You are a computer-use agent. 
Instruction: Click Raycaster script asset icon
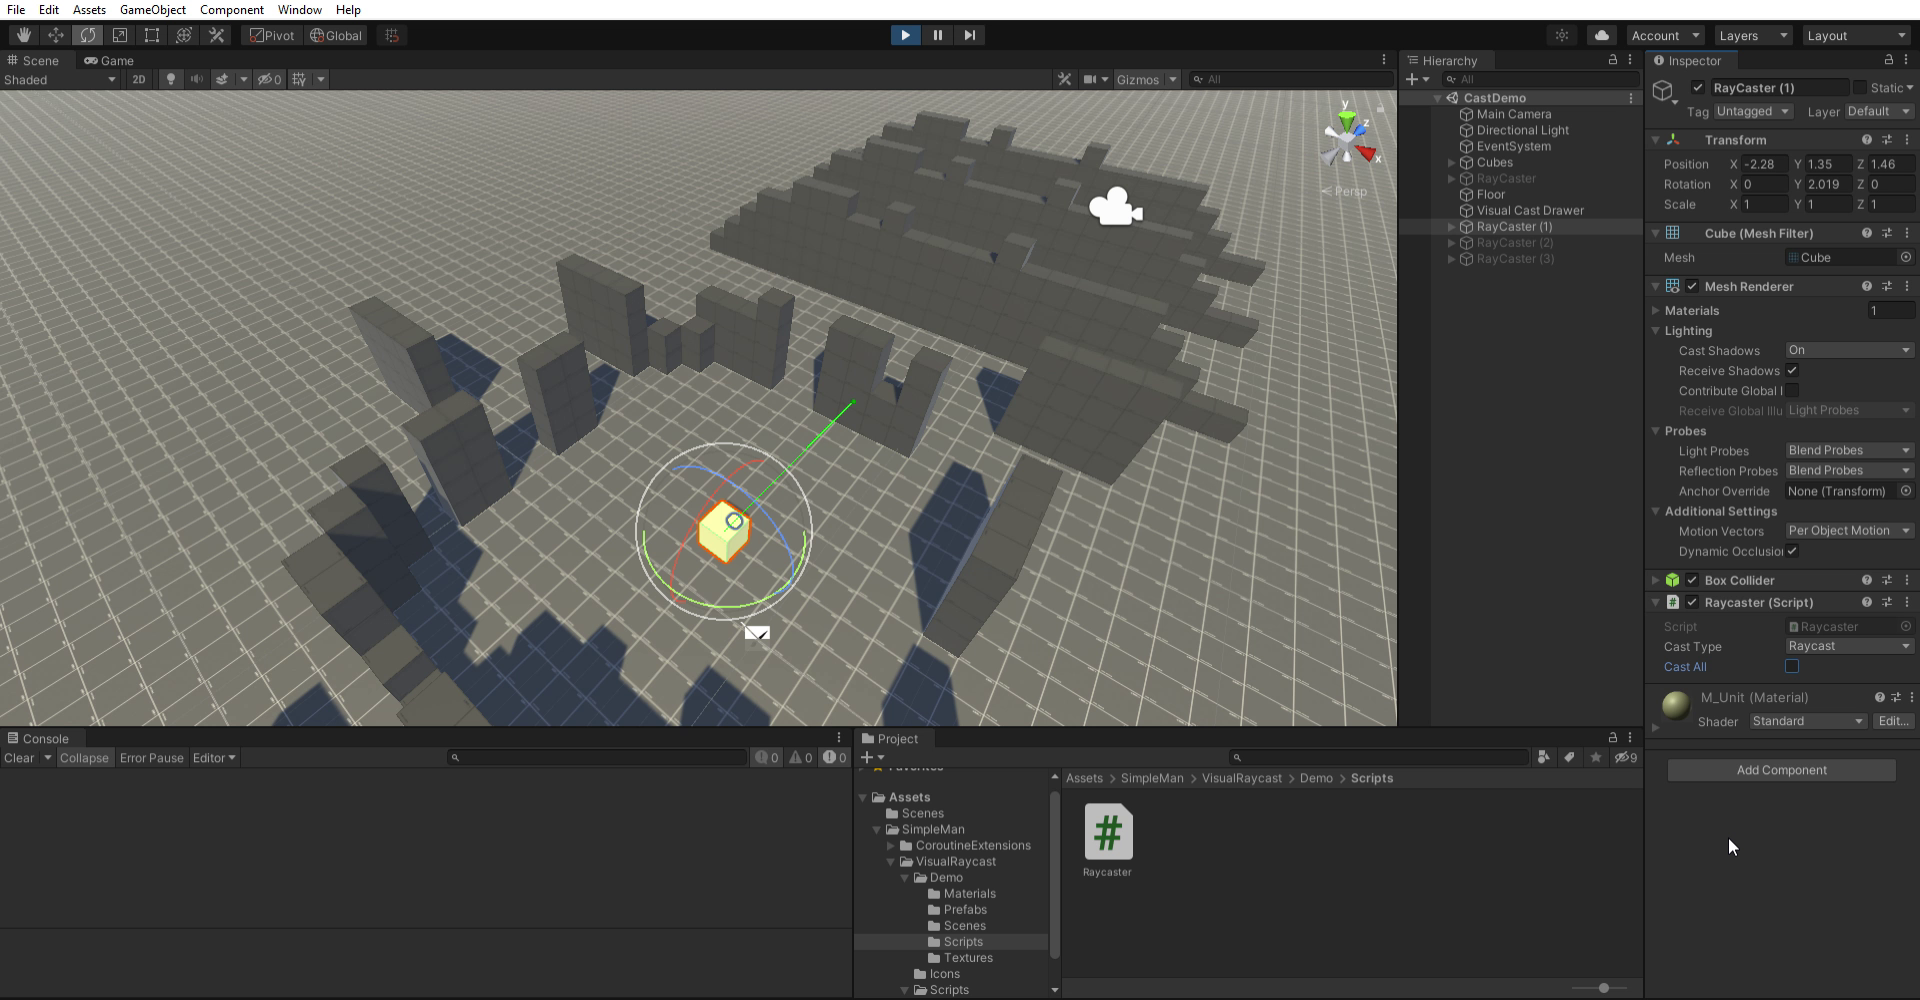click(x=1108, y=832)
